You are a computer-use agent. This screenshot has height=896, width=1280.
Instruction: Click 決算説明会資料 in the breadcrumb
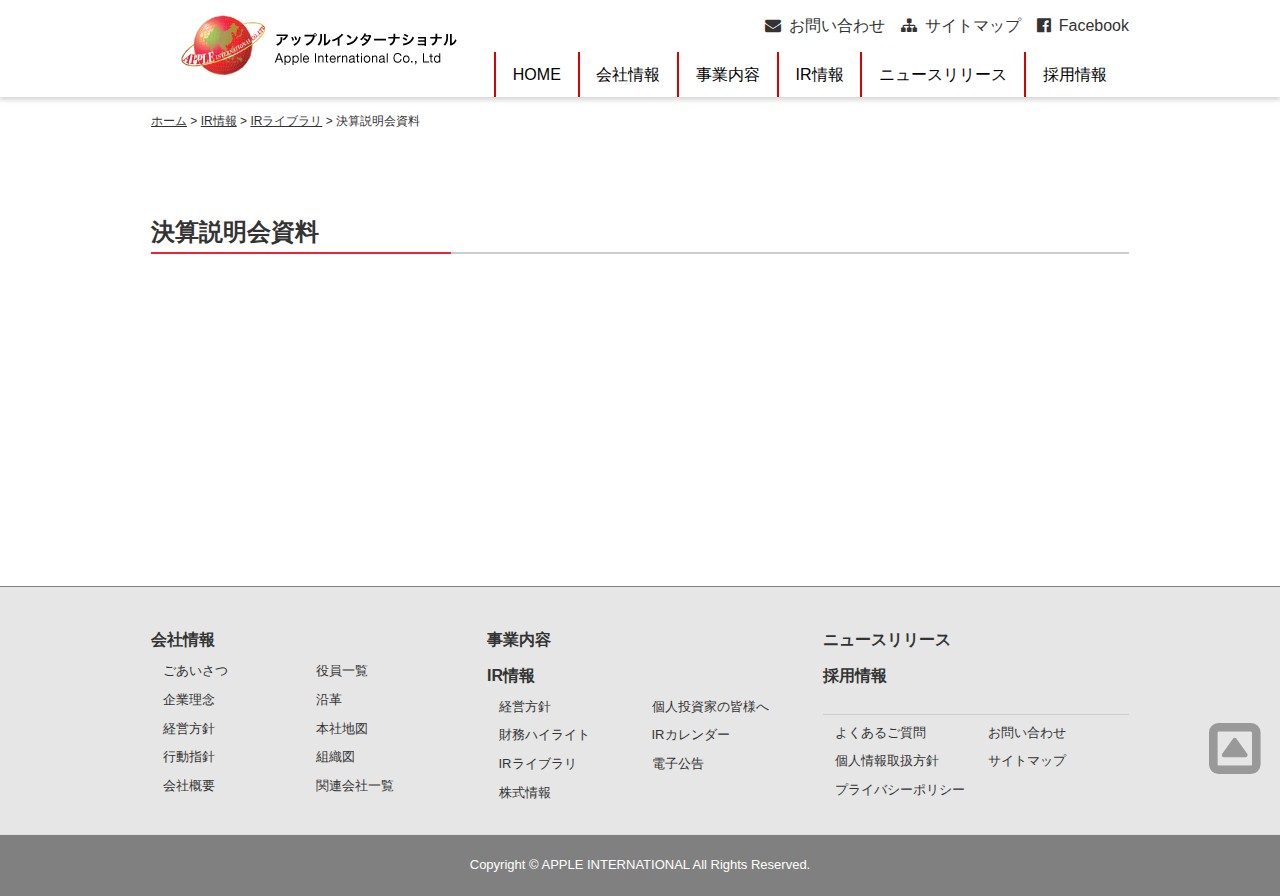pyautogui.click(x=378, y=121)
